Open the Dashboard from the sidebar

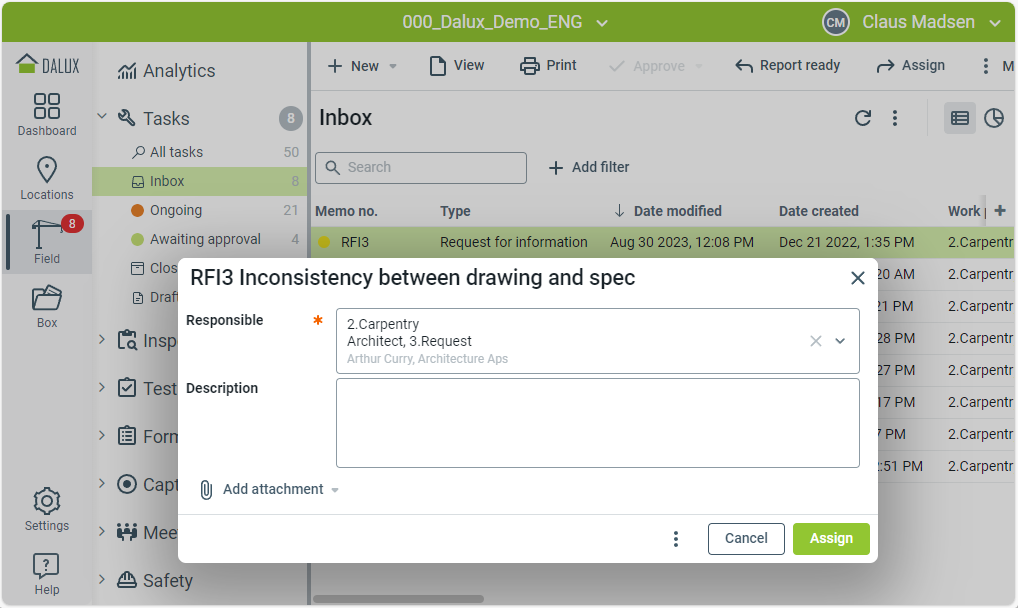coord(46,114)
